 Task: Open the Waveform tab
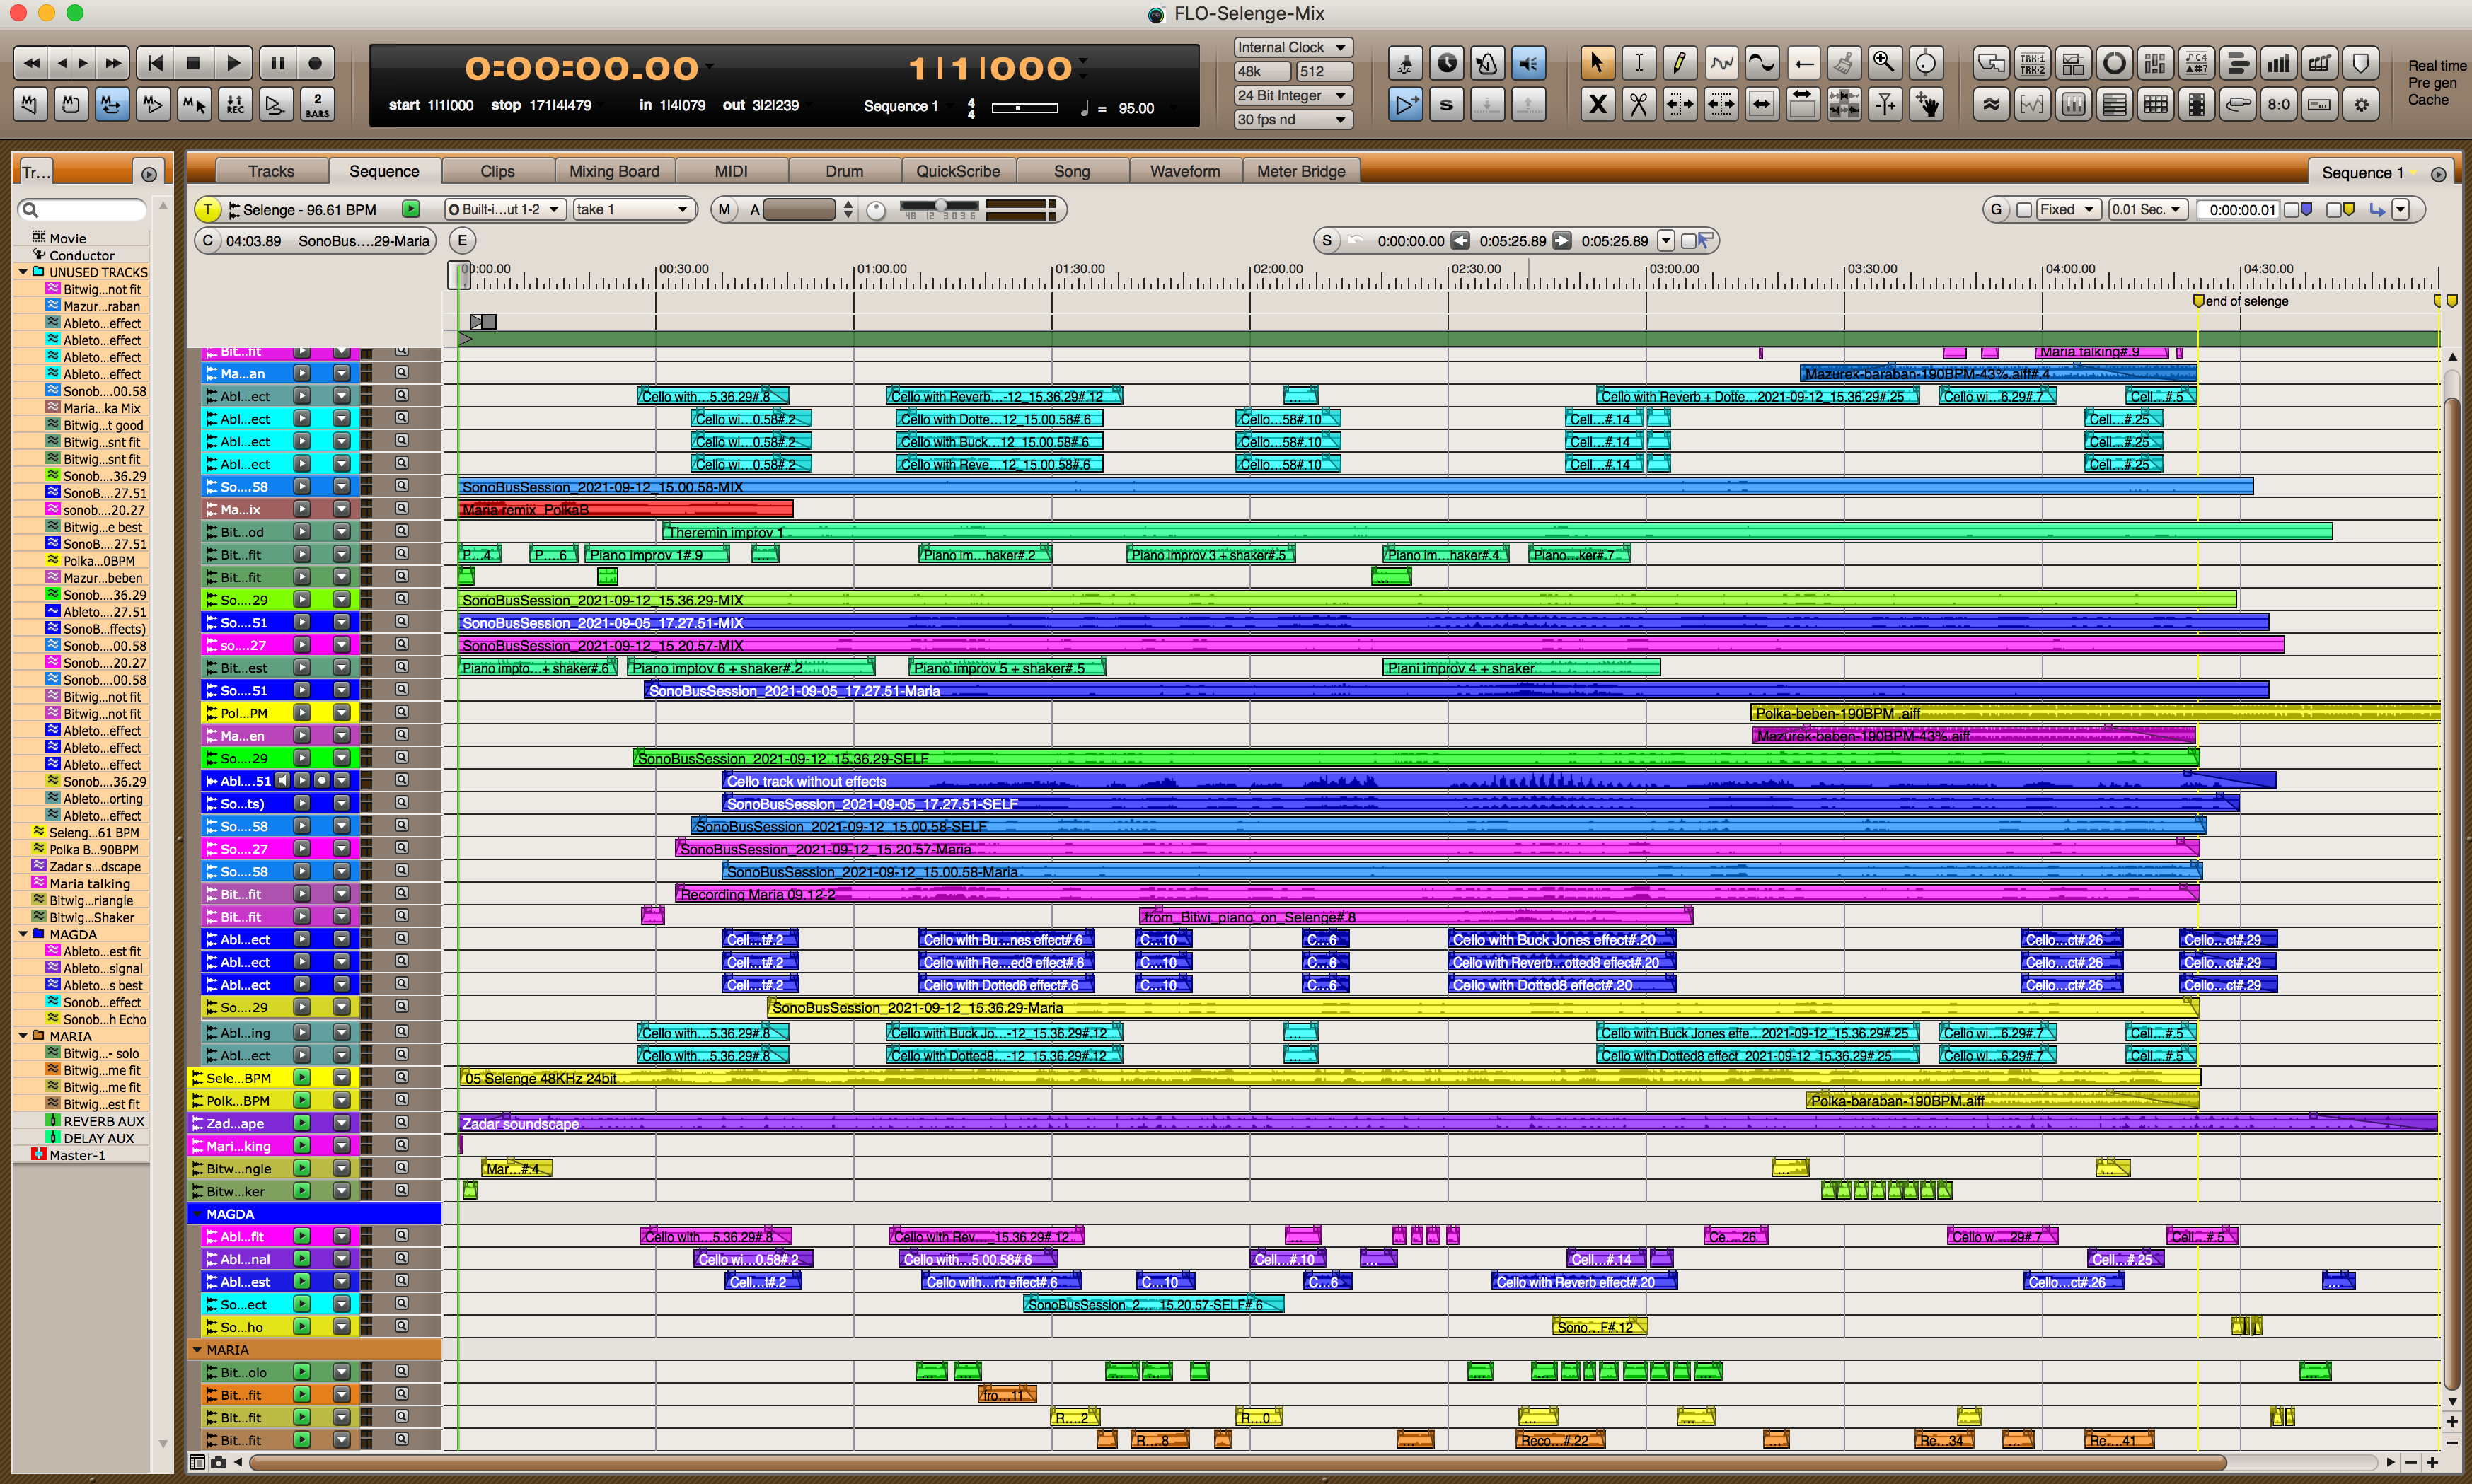pyautogui.click(x=1184, y=171)
